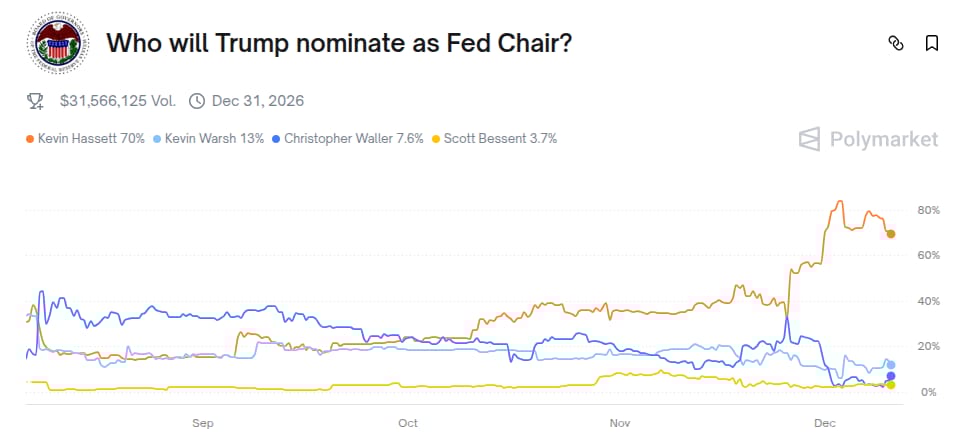This screenshot has width=955, height=435.
Task: Click the clock icon near end date
Action: [x=196, y=100]
